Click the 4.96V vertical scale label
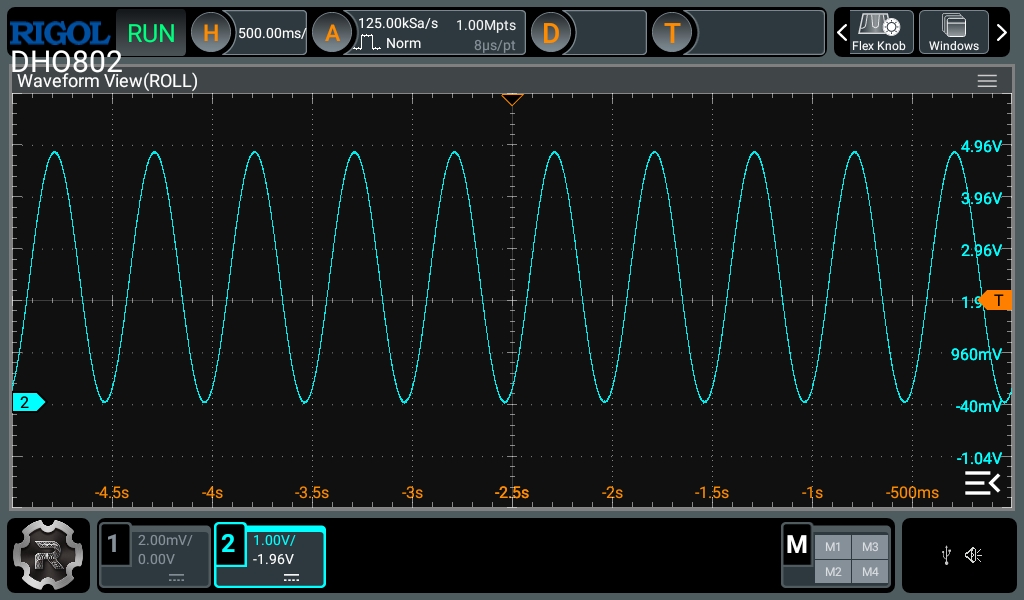Viewport: 1024px width, 600px height. coord(981,146)
